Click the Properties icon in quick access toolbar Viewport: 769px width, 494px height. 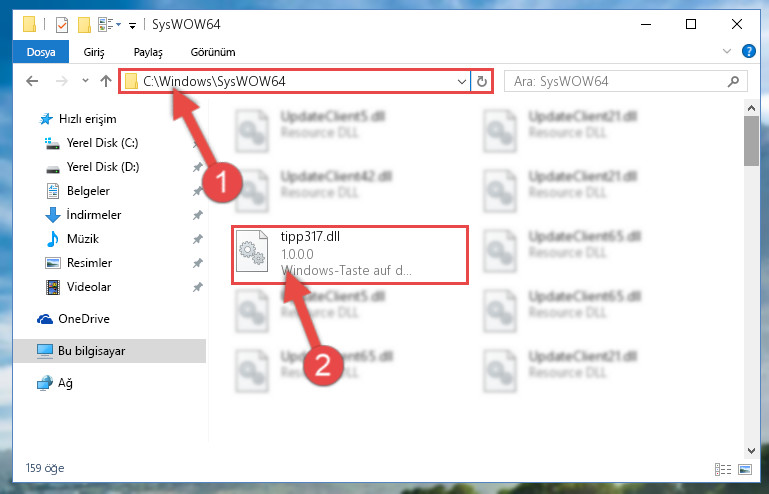(x=62, y=24)
